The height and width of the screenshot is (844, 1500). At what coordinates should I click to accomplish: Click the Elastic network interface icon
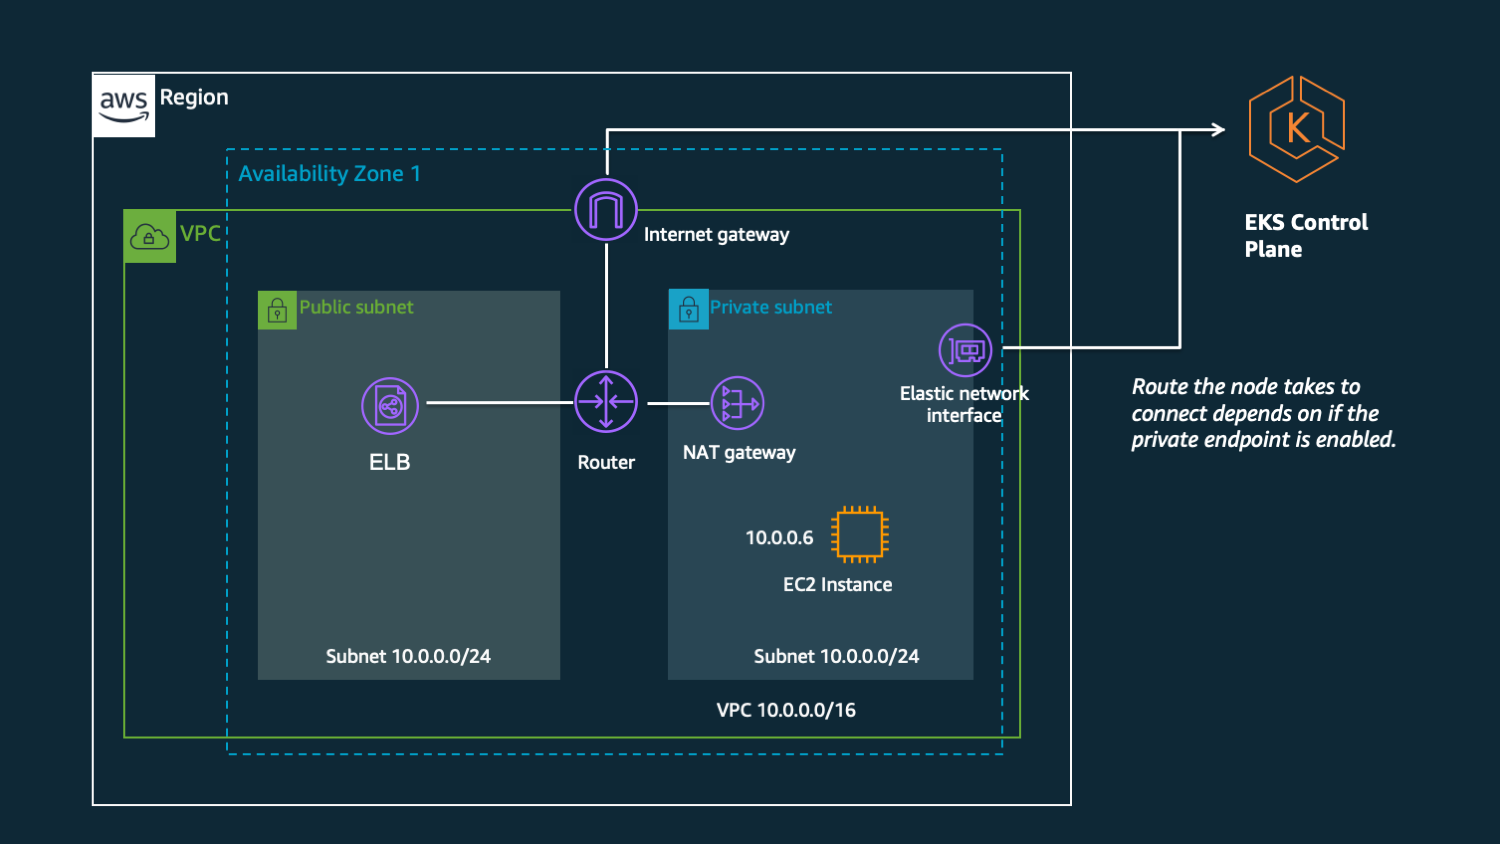965,350
